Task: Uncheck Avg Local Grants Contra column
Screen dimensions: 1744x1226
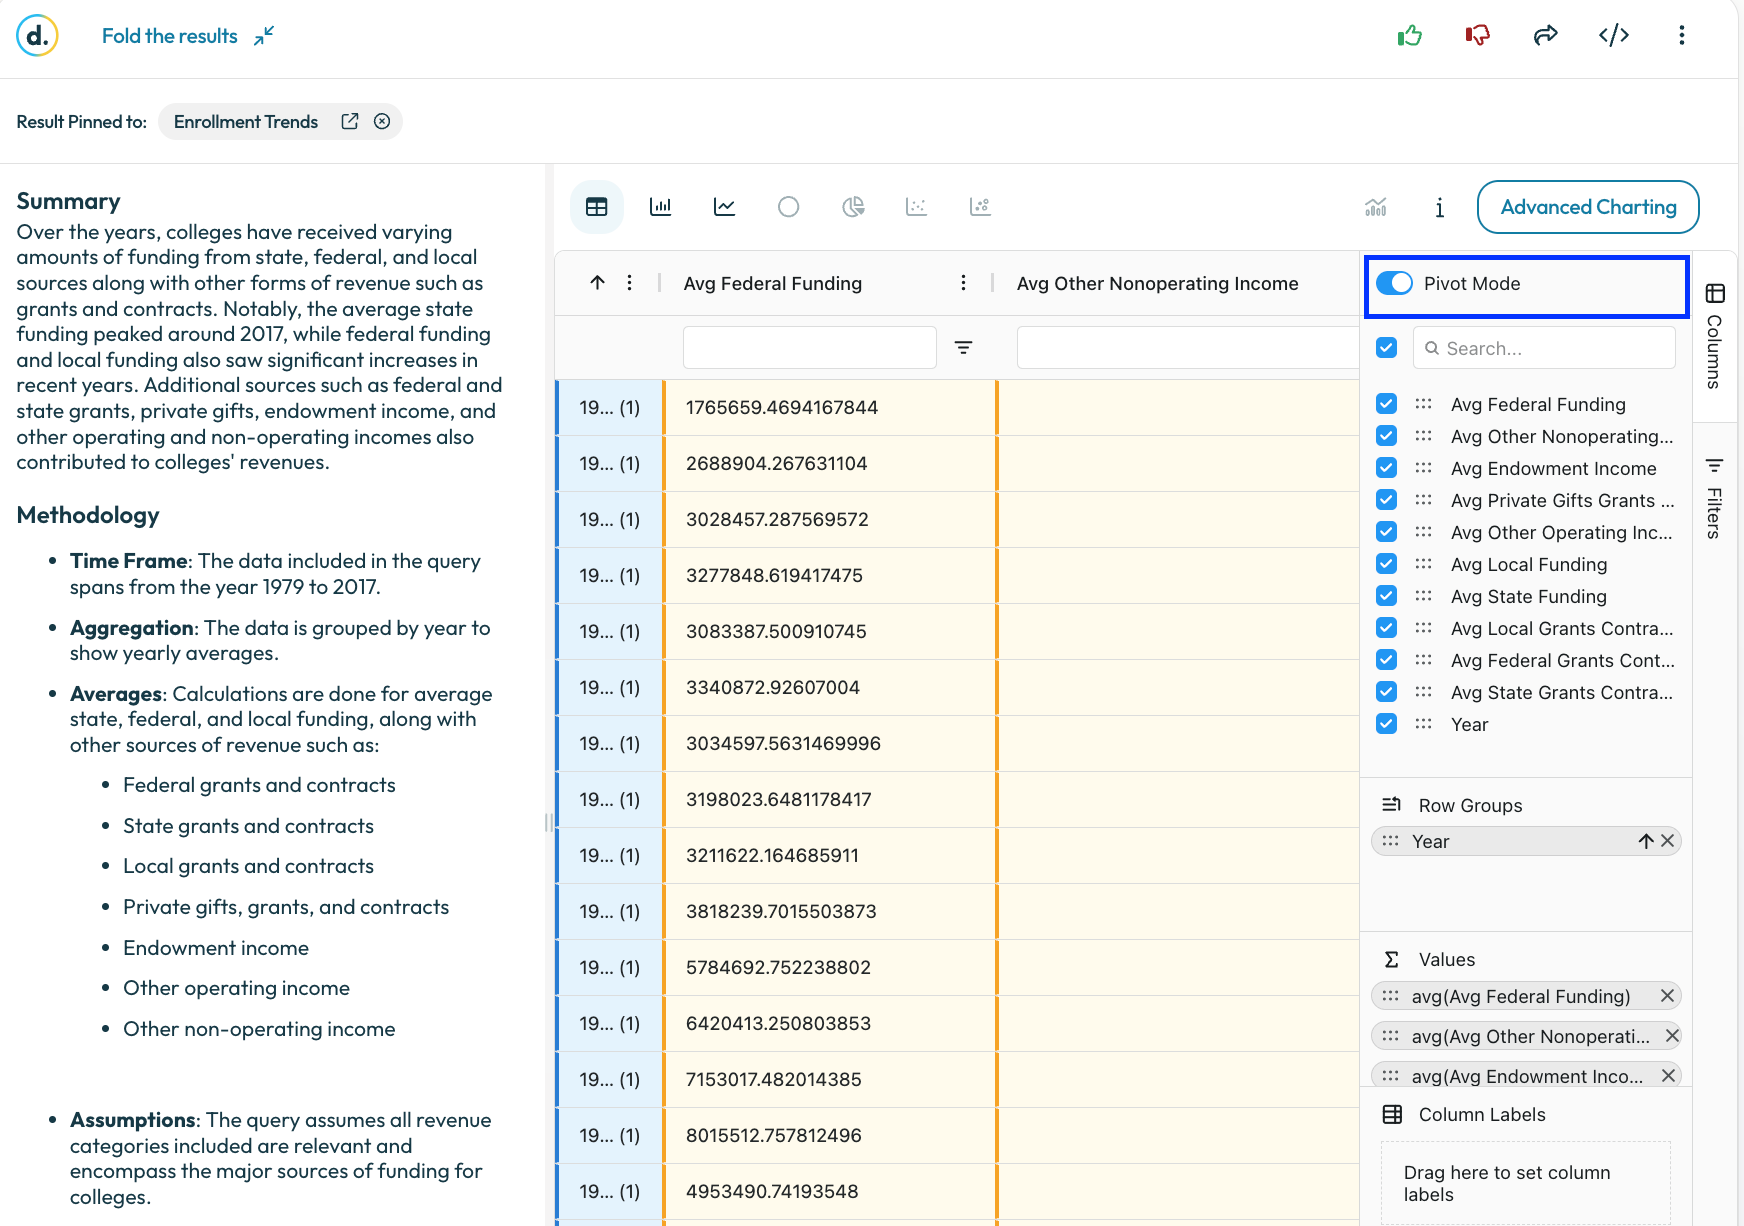Action: [1386, 628]
